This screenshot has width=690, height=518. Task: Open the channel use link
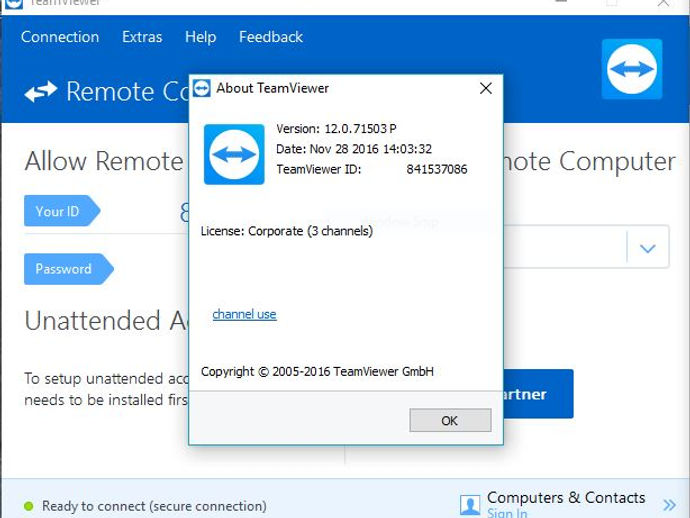point(244,314)
